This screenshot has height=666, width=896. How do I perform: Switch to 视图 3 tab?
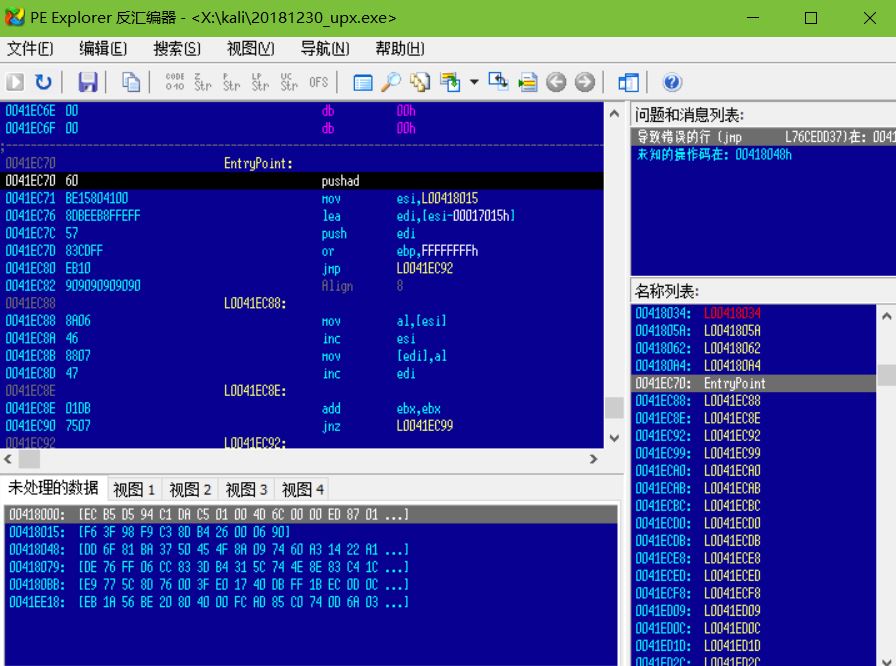(x=246, y=489)
